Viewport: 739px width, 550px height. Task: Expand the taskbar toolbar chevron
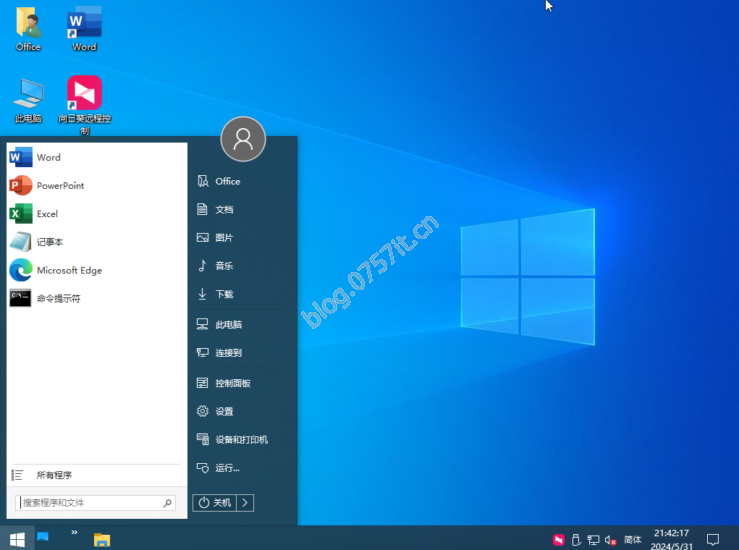[74, 532]
